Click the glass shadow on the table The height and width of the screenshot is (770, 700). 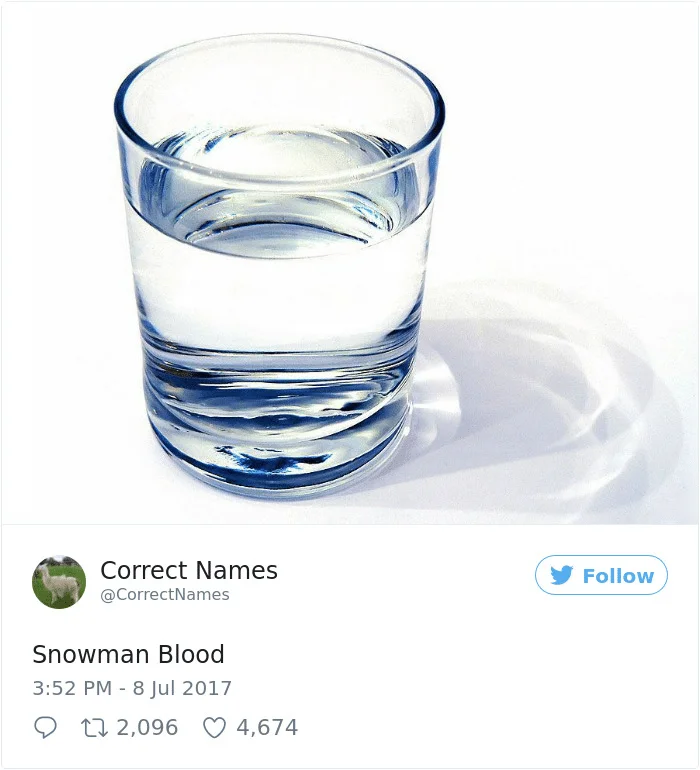(540, 393)
